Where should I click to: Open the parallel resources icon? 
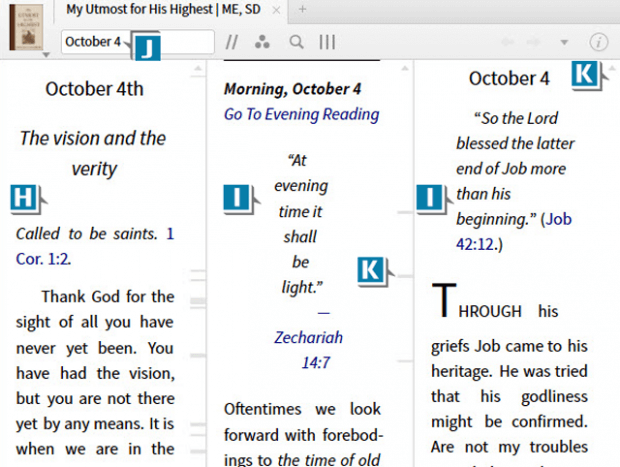232,42
